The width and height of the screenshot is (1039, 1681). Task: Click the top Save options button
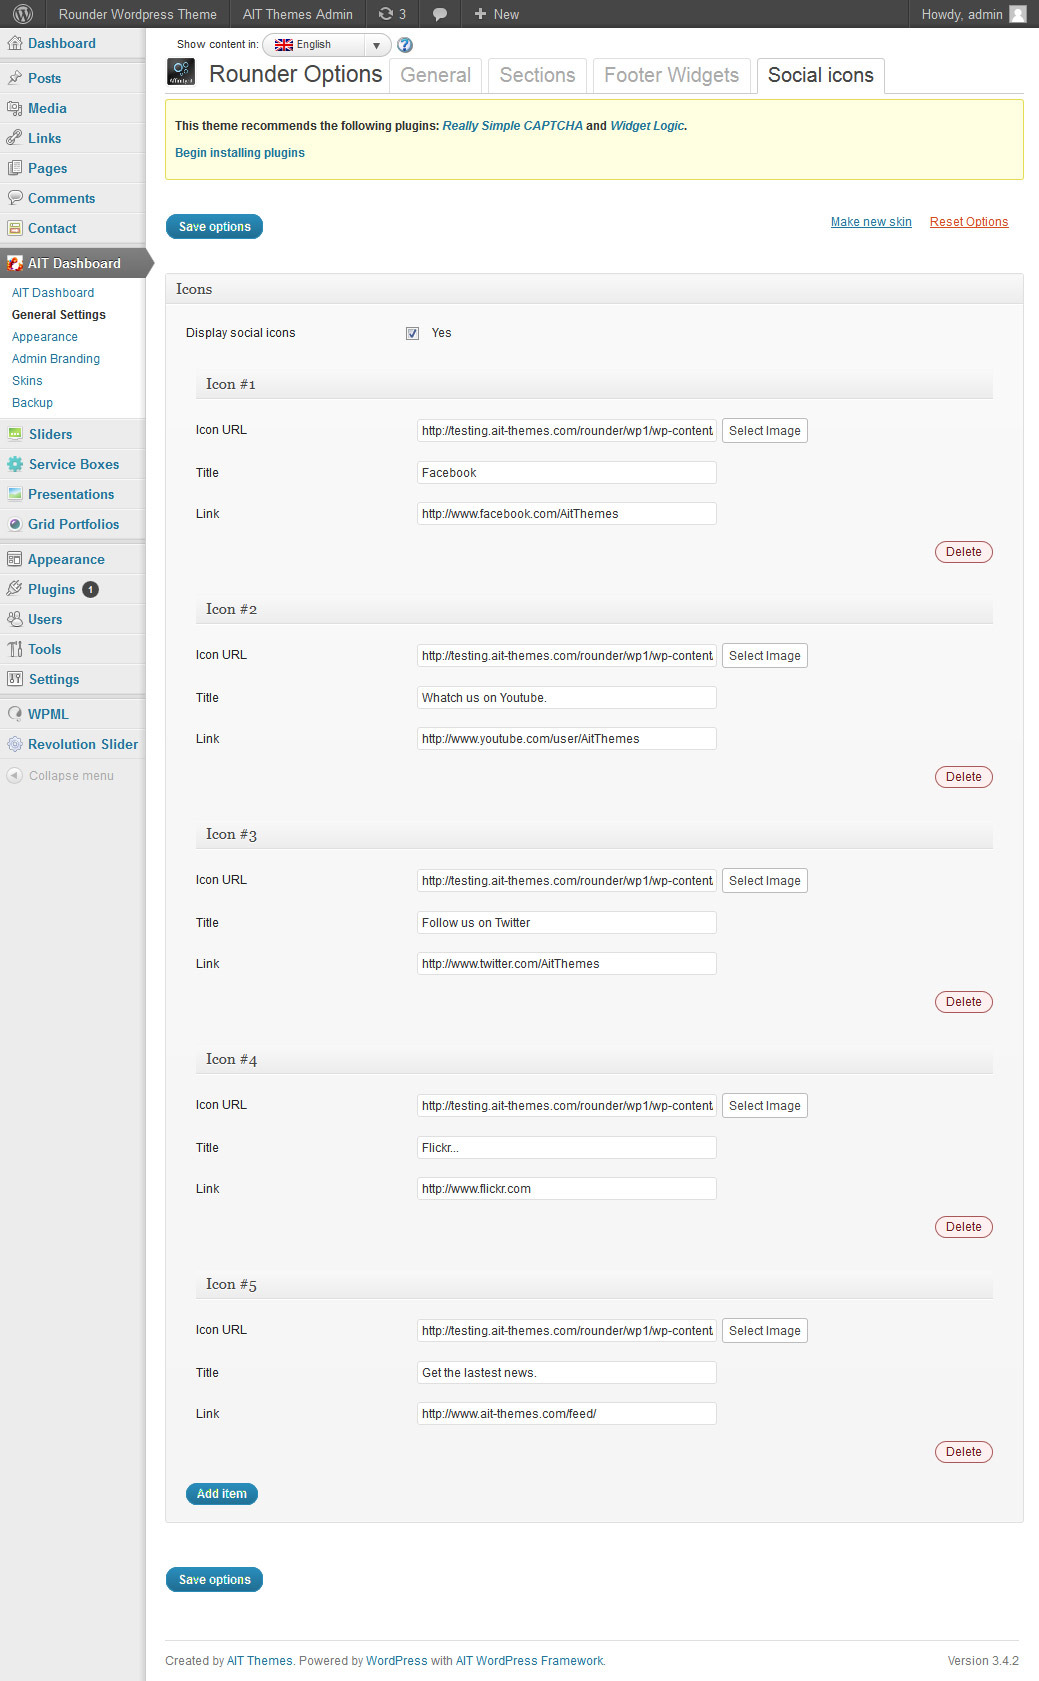pyautogui.click(x=214, y=227)
